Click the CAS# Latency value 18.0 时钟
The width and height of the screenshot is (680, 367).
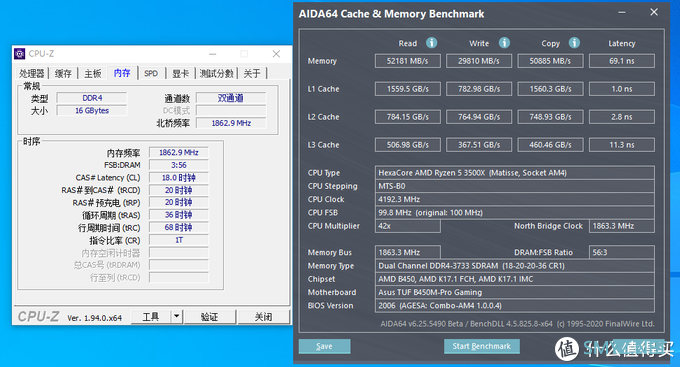179,178
